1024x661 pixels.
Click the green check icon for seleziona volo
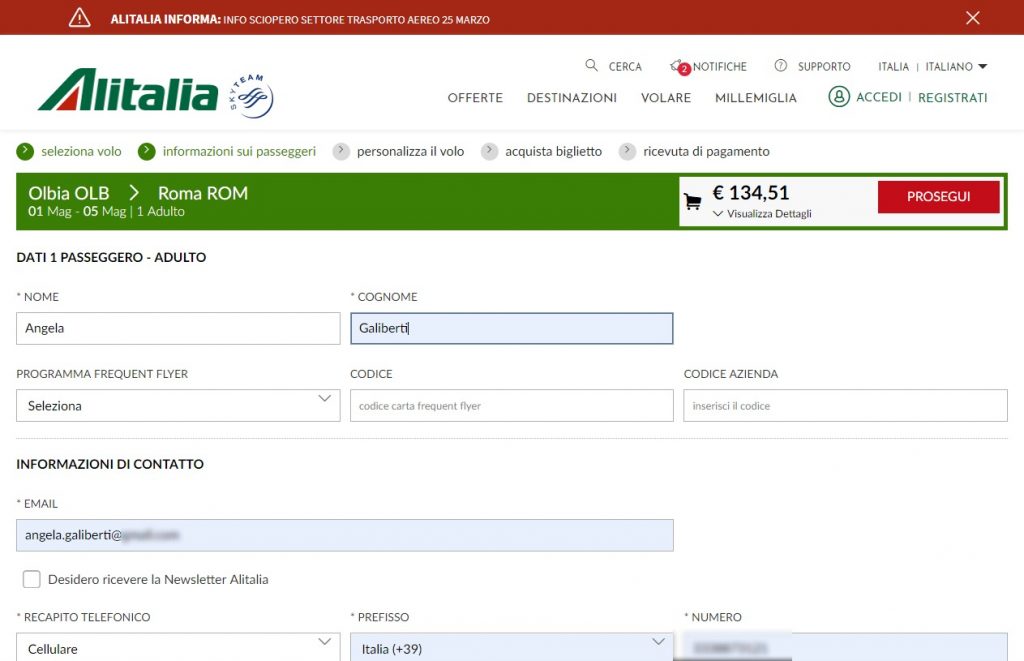pos(25,152)
